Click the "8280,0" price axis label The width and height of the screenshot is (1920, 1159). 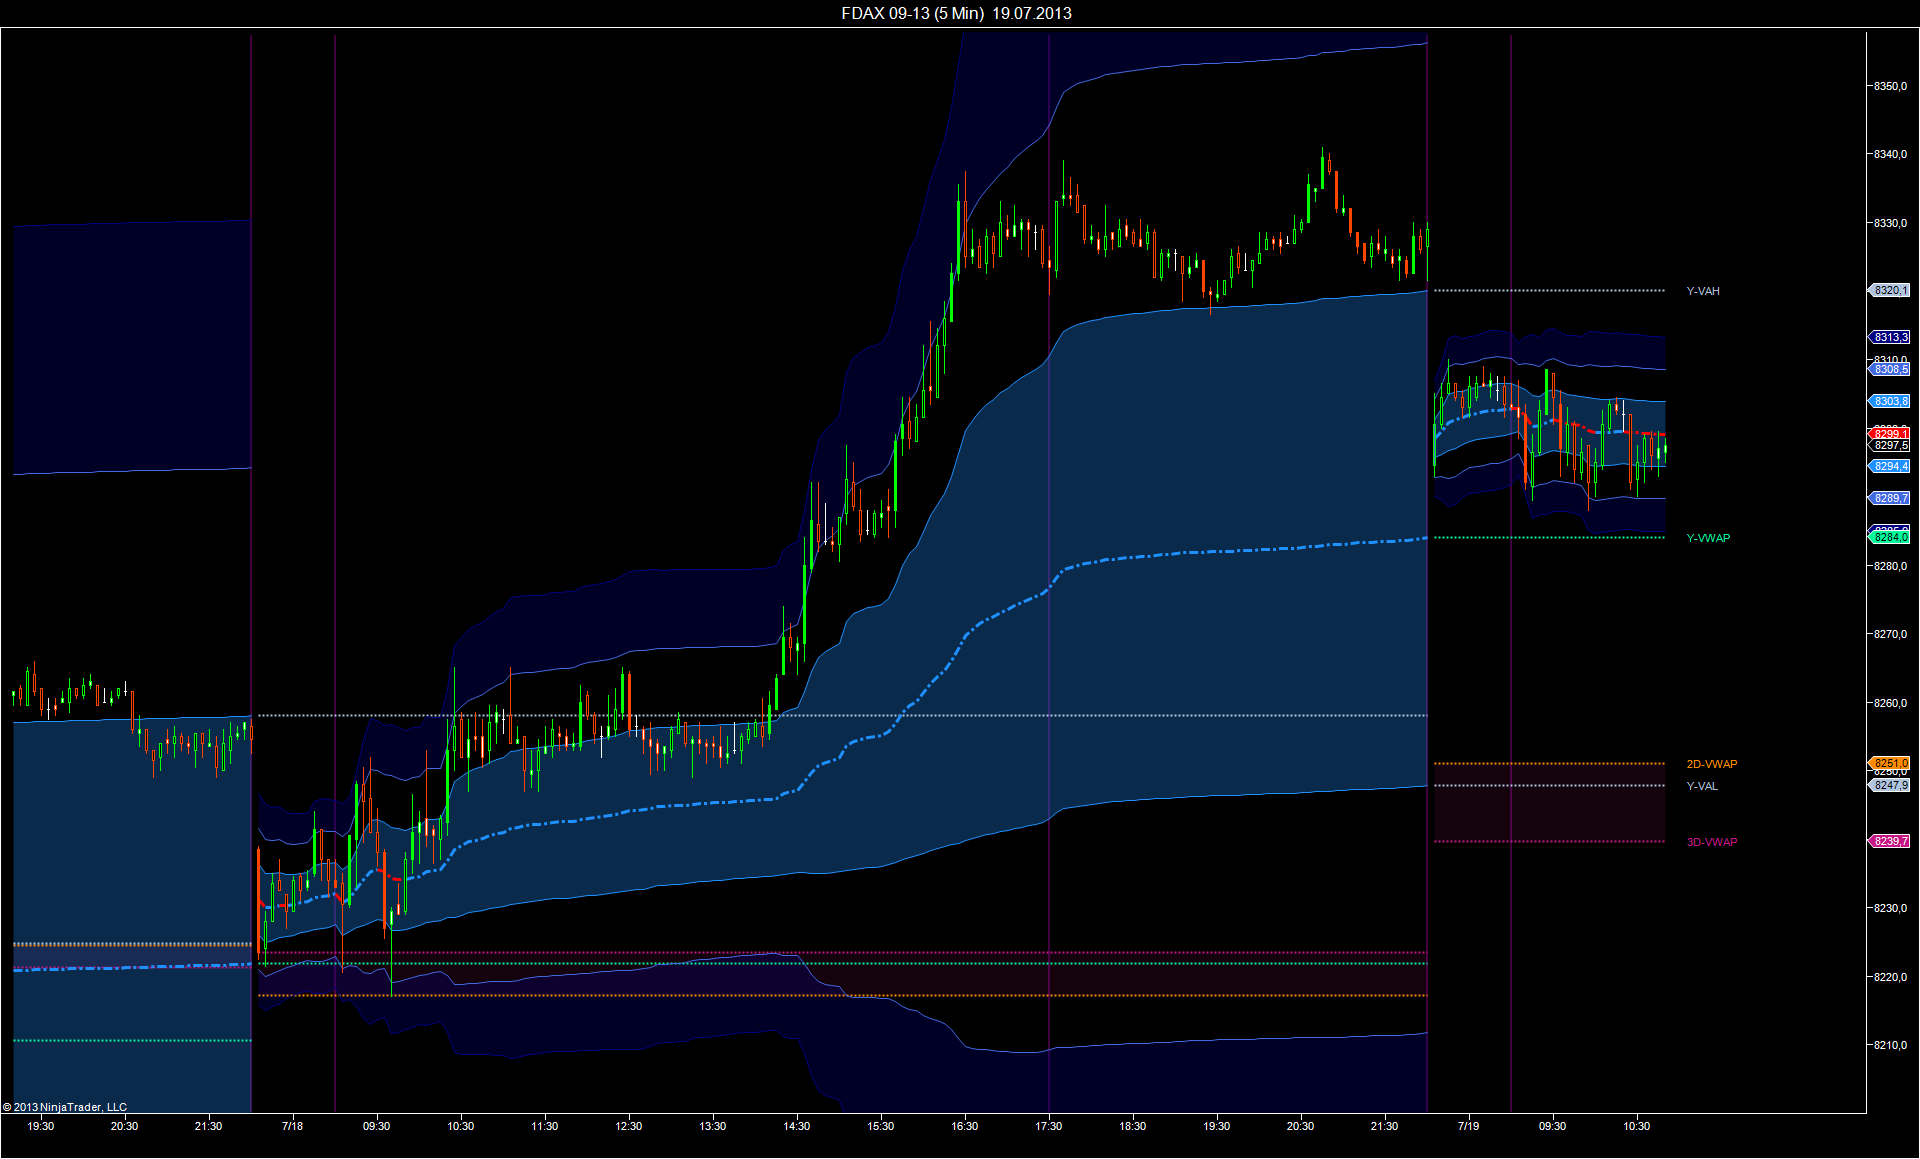1890,566
